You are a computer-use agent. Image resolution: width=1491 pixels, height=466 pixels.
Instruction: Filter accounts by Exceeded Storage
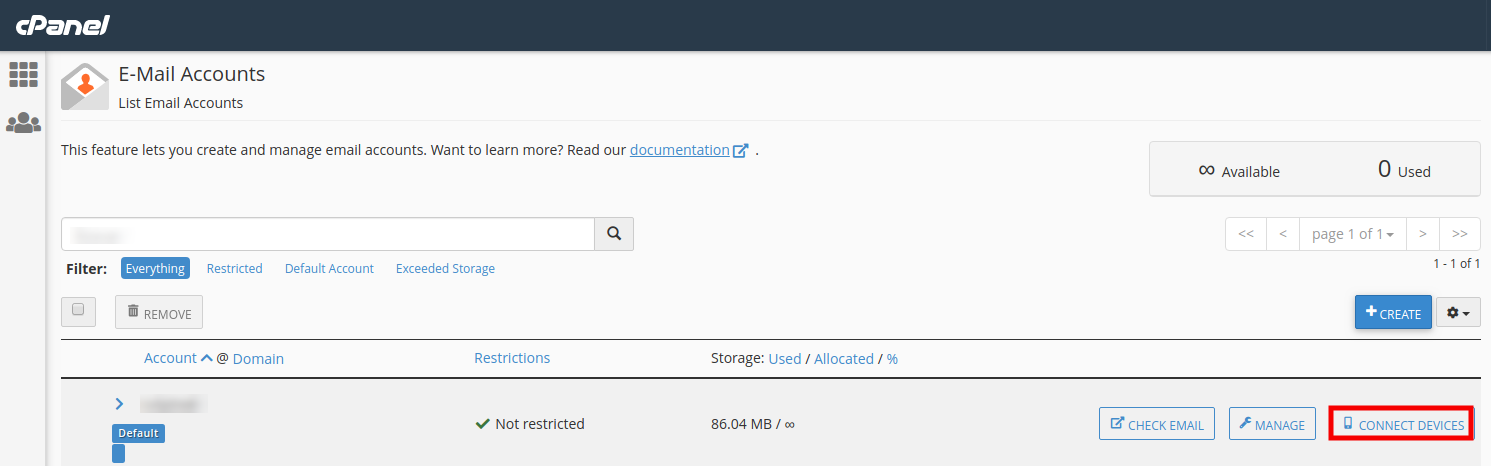point(445,269)
